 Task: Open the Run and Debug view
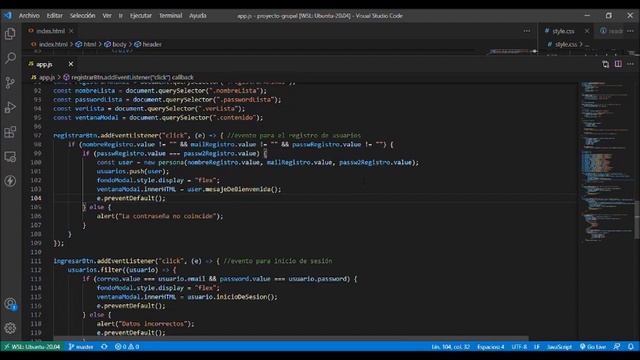(x=10, y=107)
